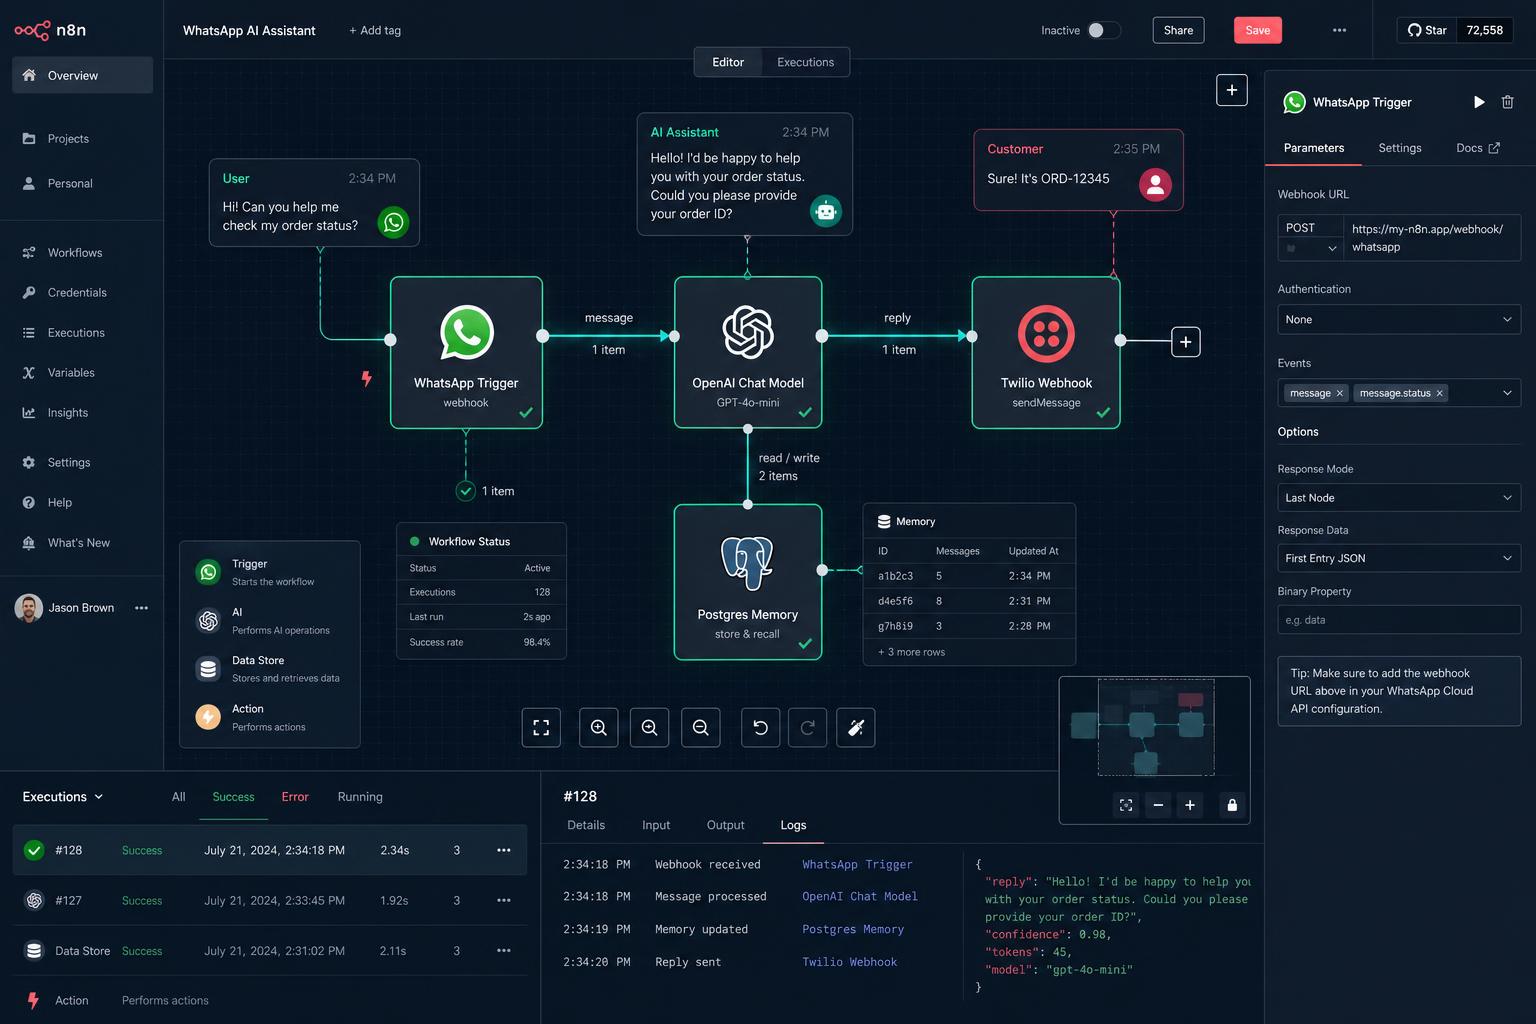Screen dimensions: 1536x1024
Task: Open the more options menu near Save
Action: click(1339, 30)
